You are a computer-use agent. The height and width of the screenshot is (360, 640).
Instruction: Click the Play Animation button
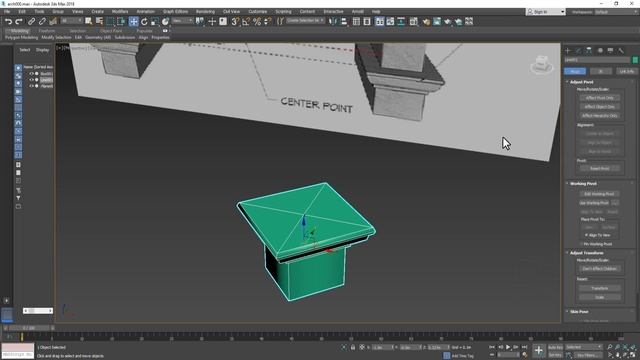pos(508,347)
